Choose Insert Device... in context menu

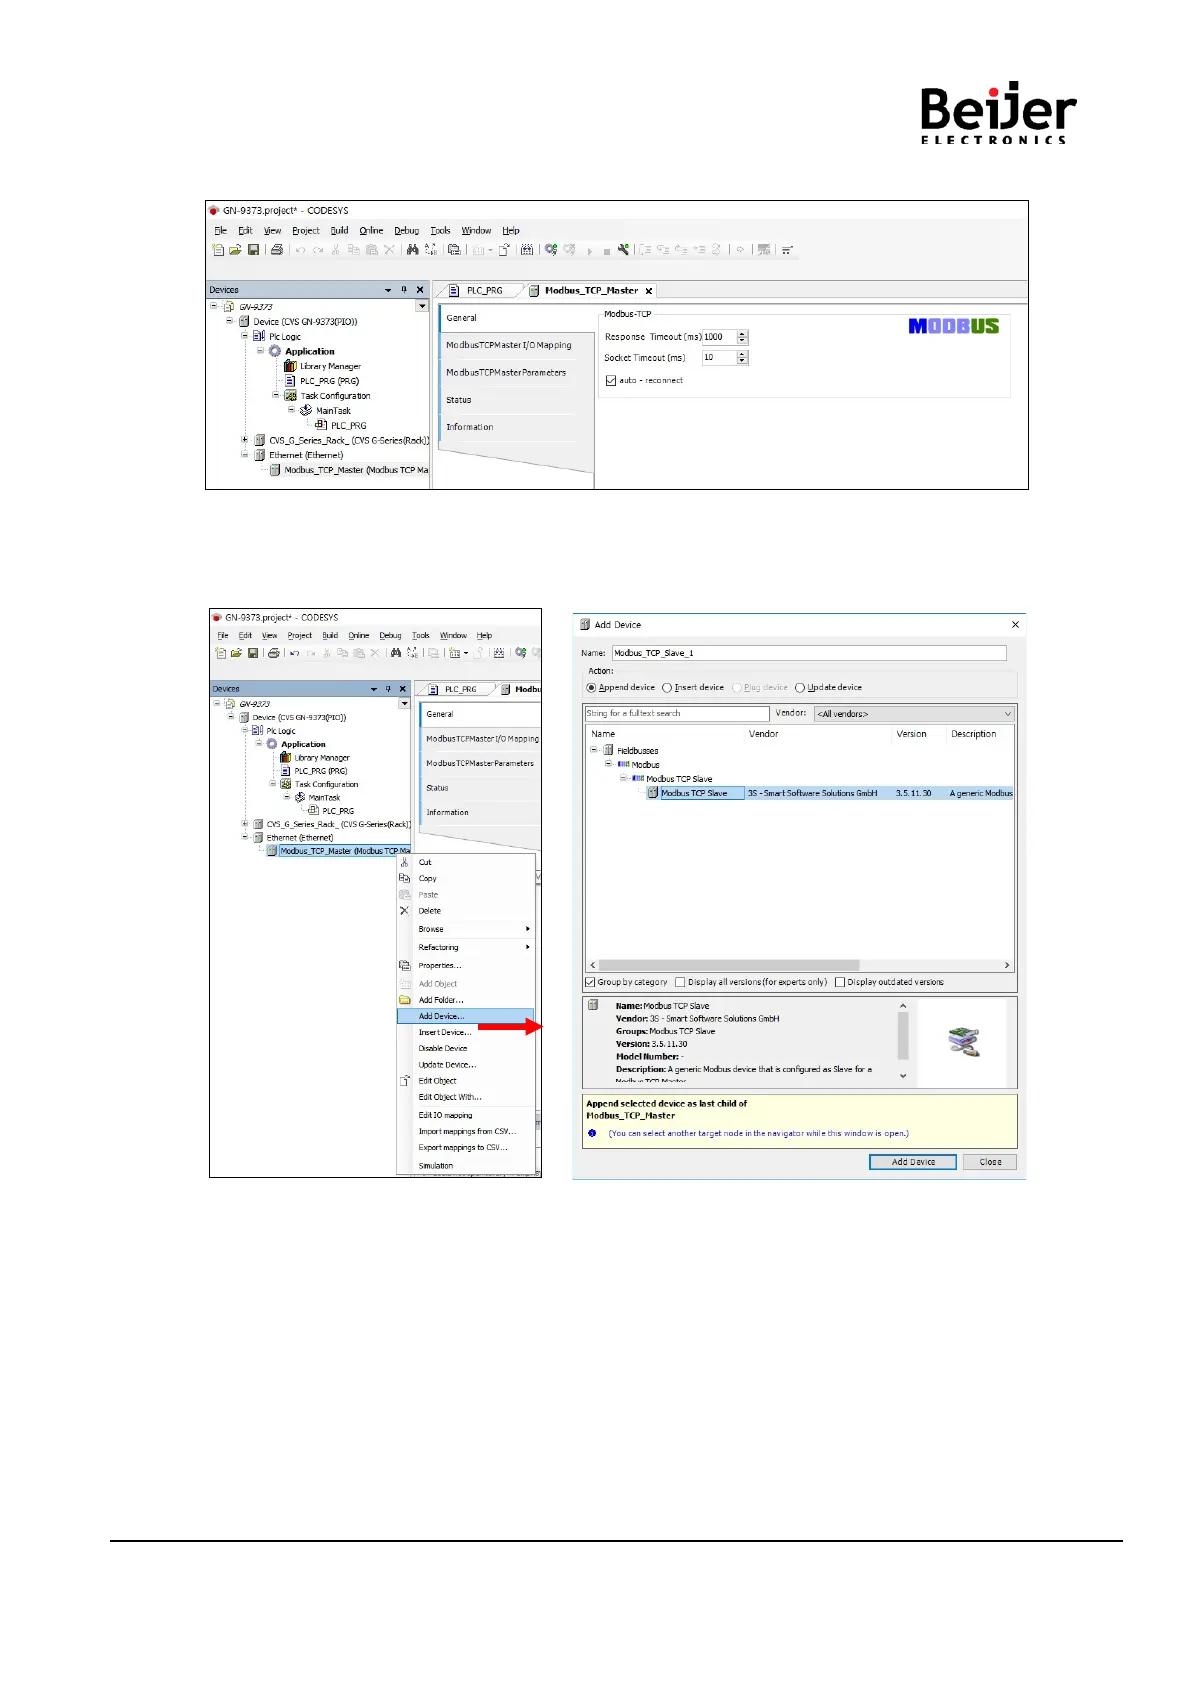point(466,1032)
